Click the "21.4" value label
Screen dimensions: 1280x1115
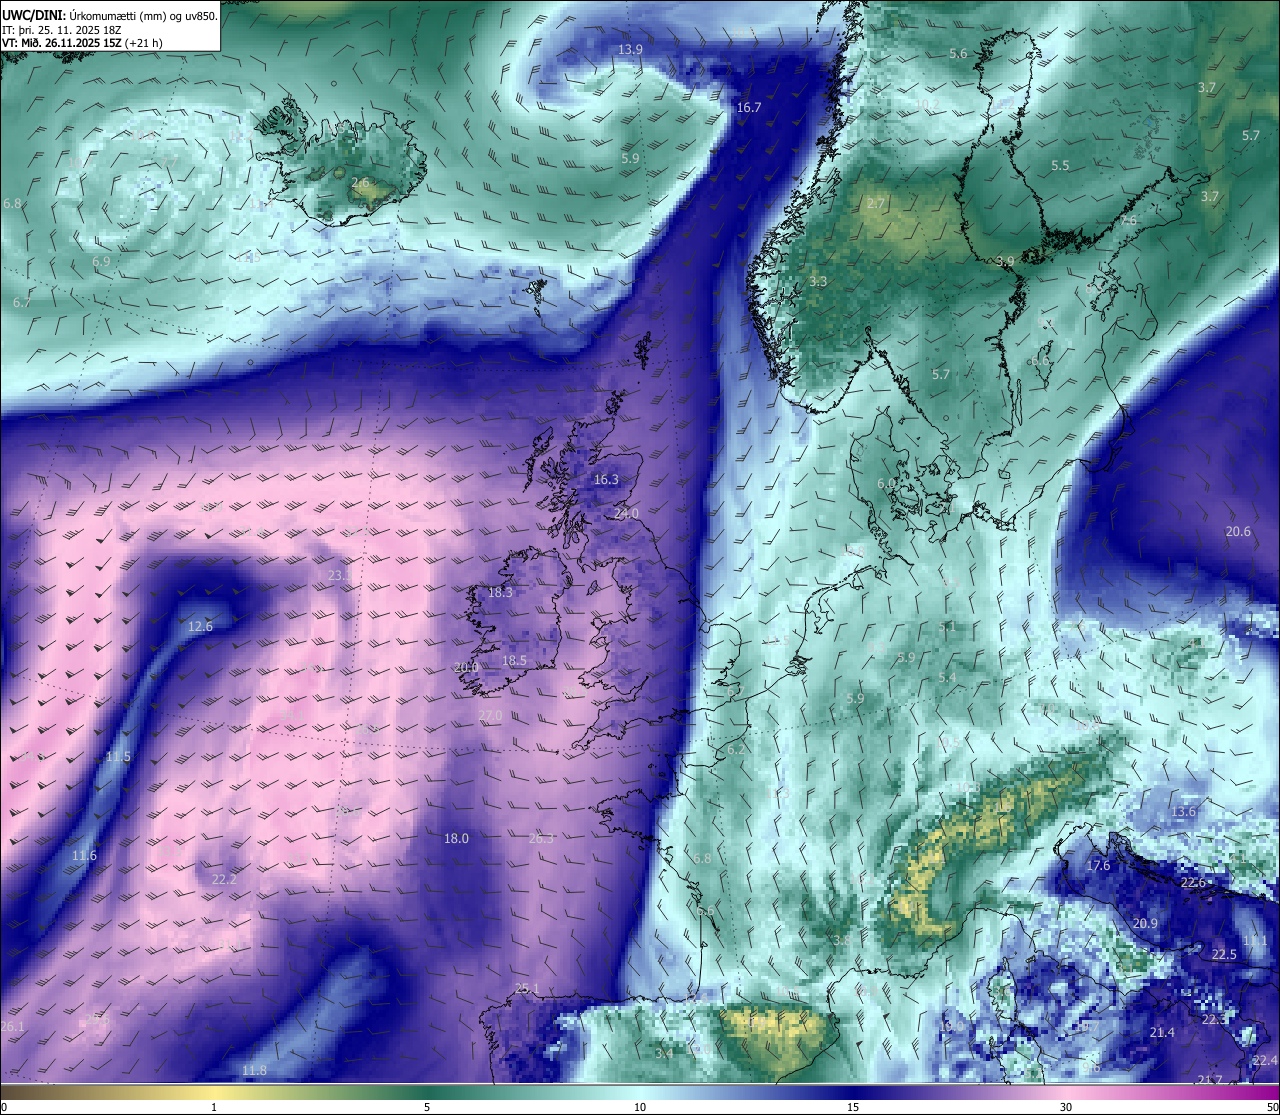[x=1161, y=1033]
